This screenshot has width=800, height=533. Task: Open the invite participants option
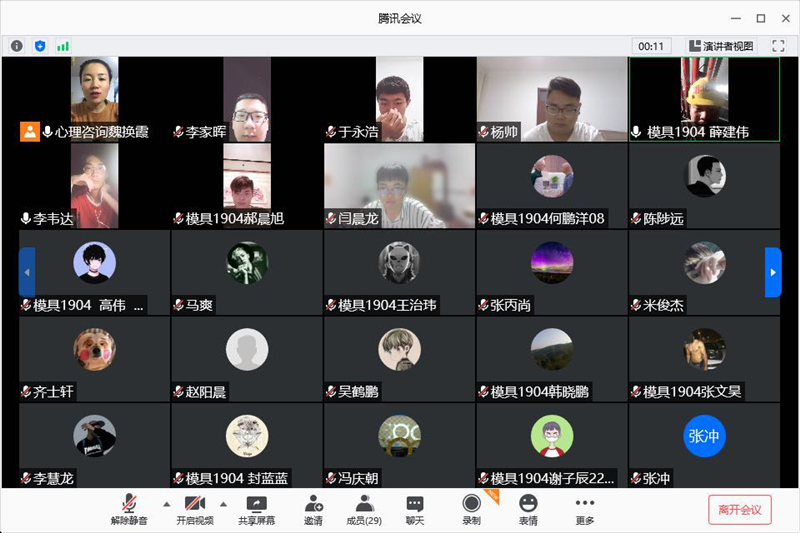[x=313, y=510]
